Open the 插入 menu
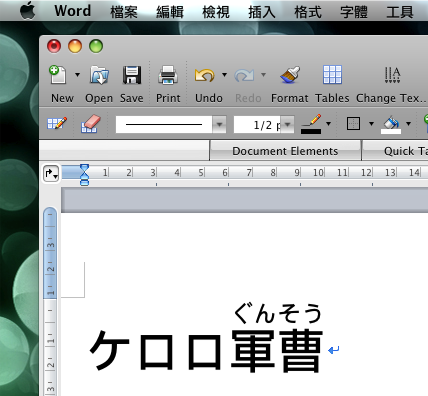The height and width of the screenshot is (396, 428). tap(262, 12)
